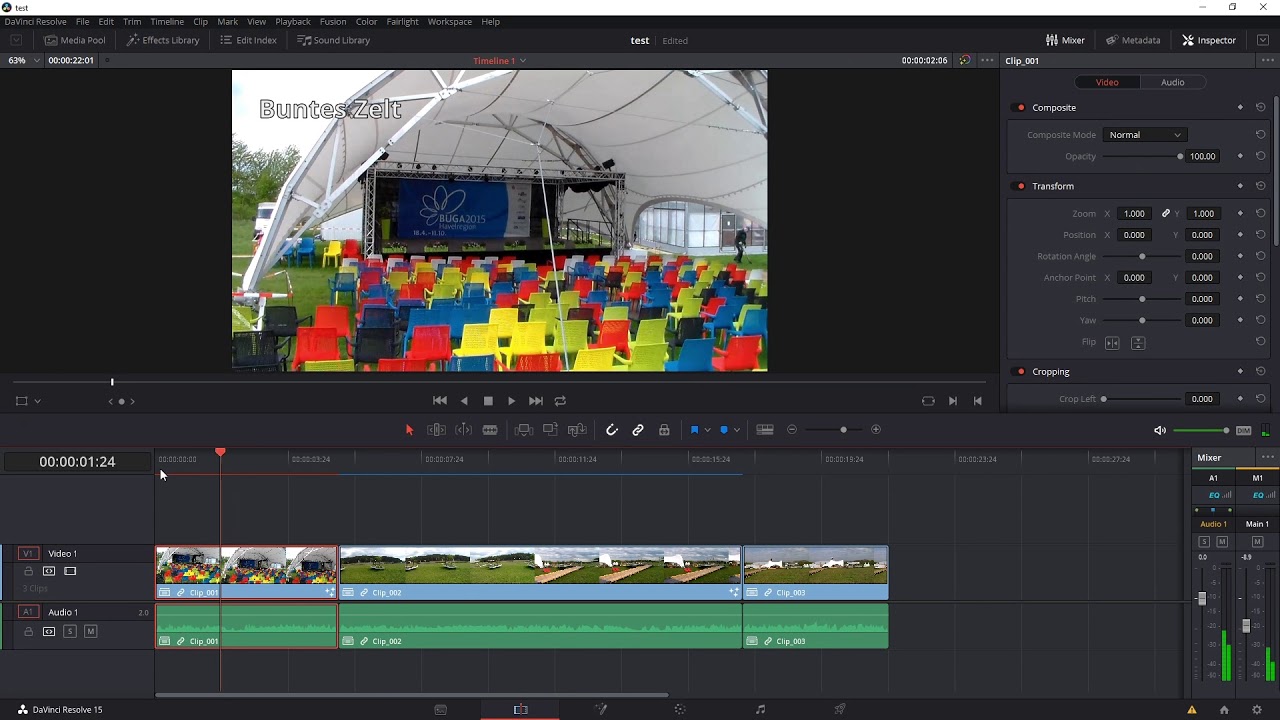The height and width of the screenshot is (720, 1280).
Task: Show the Edit Index panel
Action: coord(248,40)
